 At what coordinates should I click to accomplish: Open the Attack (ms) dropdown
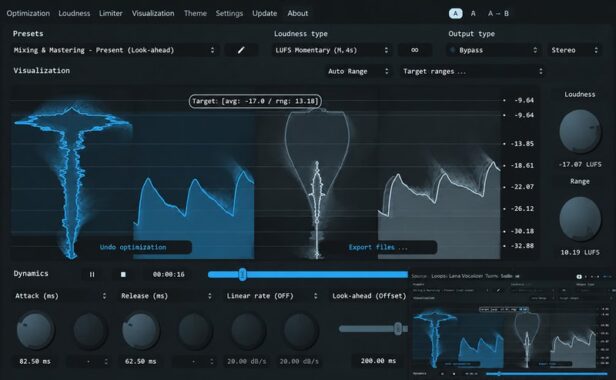pyautogui.click(x=60, y=296)
